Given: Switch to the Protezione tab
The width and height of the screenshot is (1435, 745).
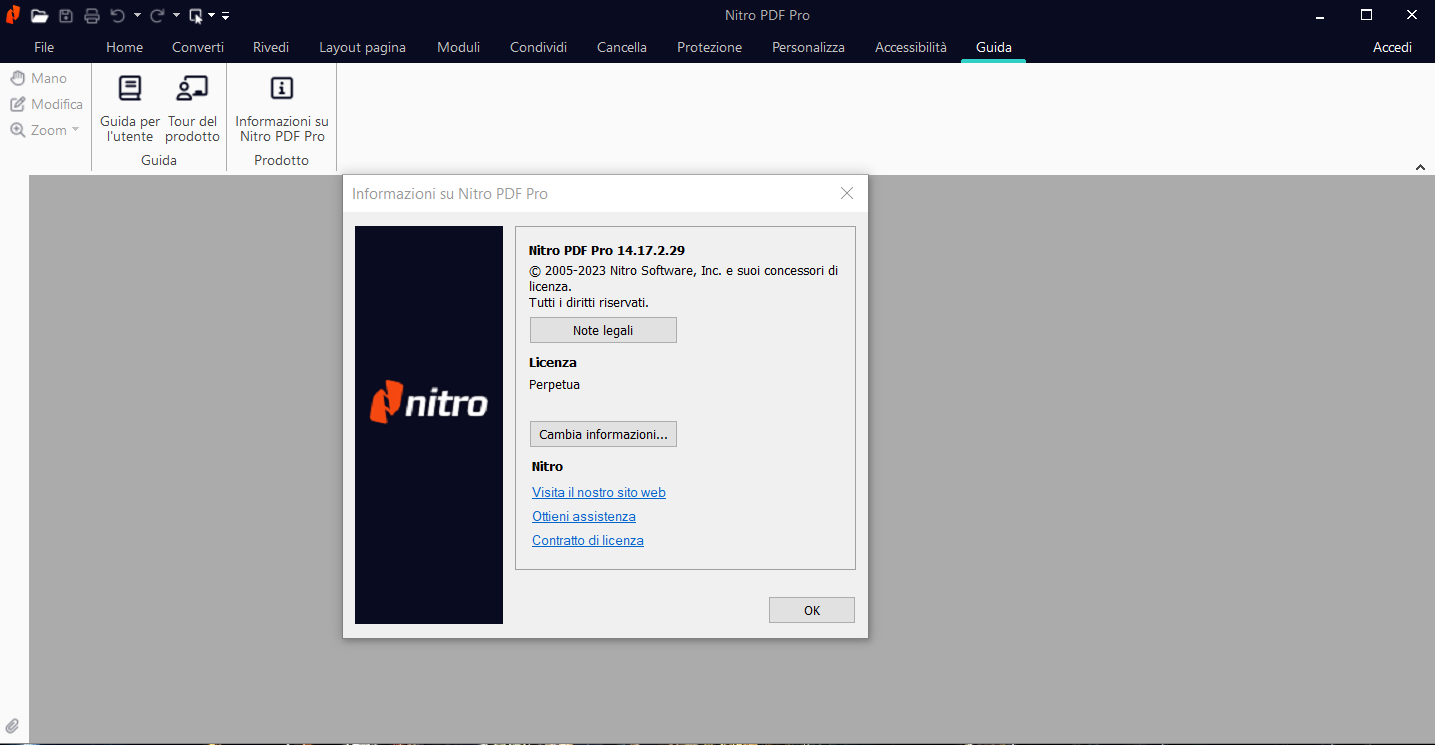Looking at the screenshot, I should point(710,47).
